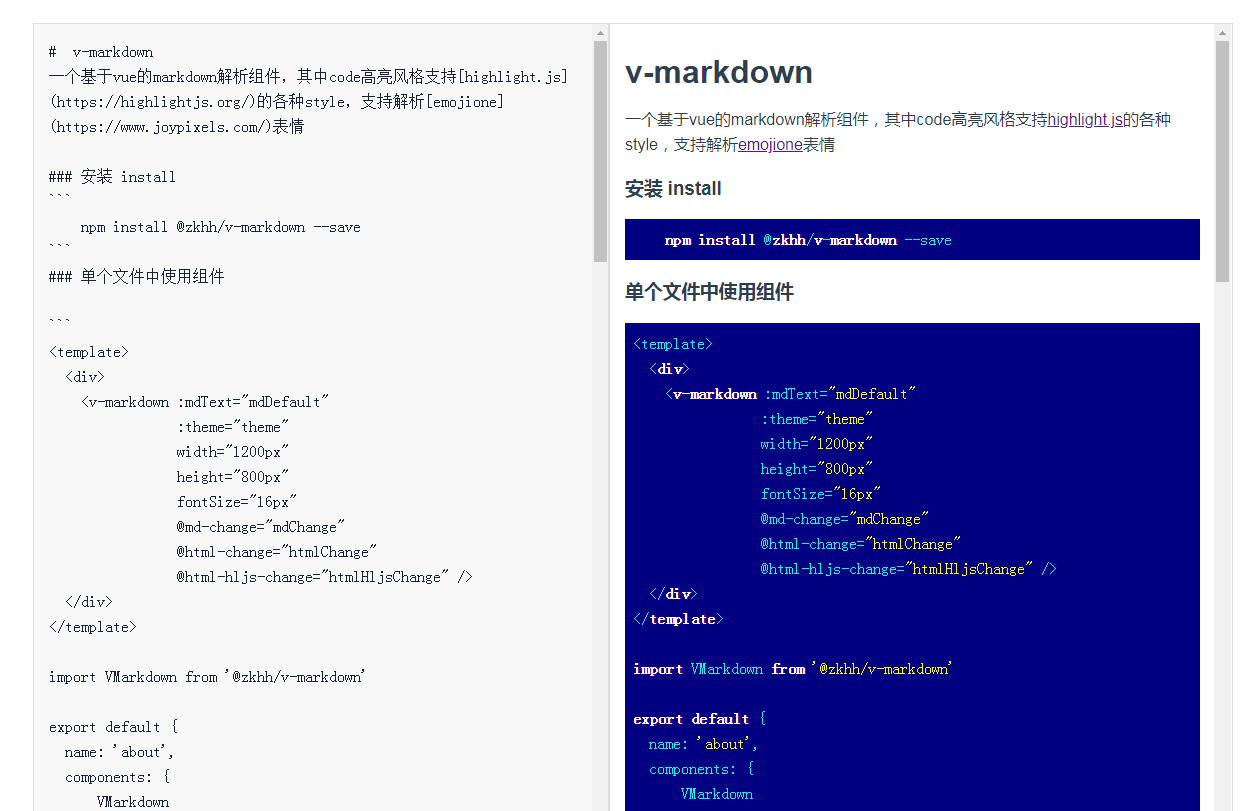Click the preview scrollbar up arrow
This screenshot has width=1254, height=811.
pyautogui.click(x=1223, y=32)
